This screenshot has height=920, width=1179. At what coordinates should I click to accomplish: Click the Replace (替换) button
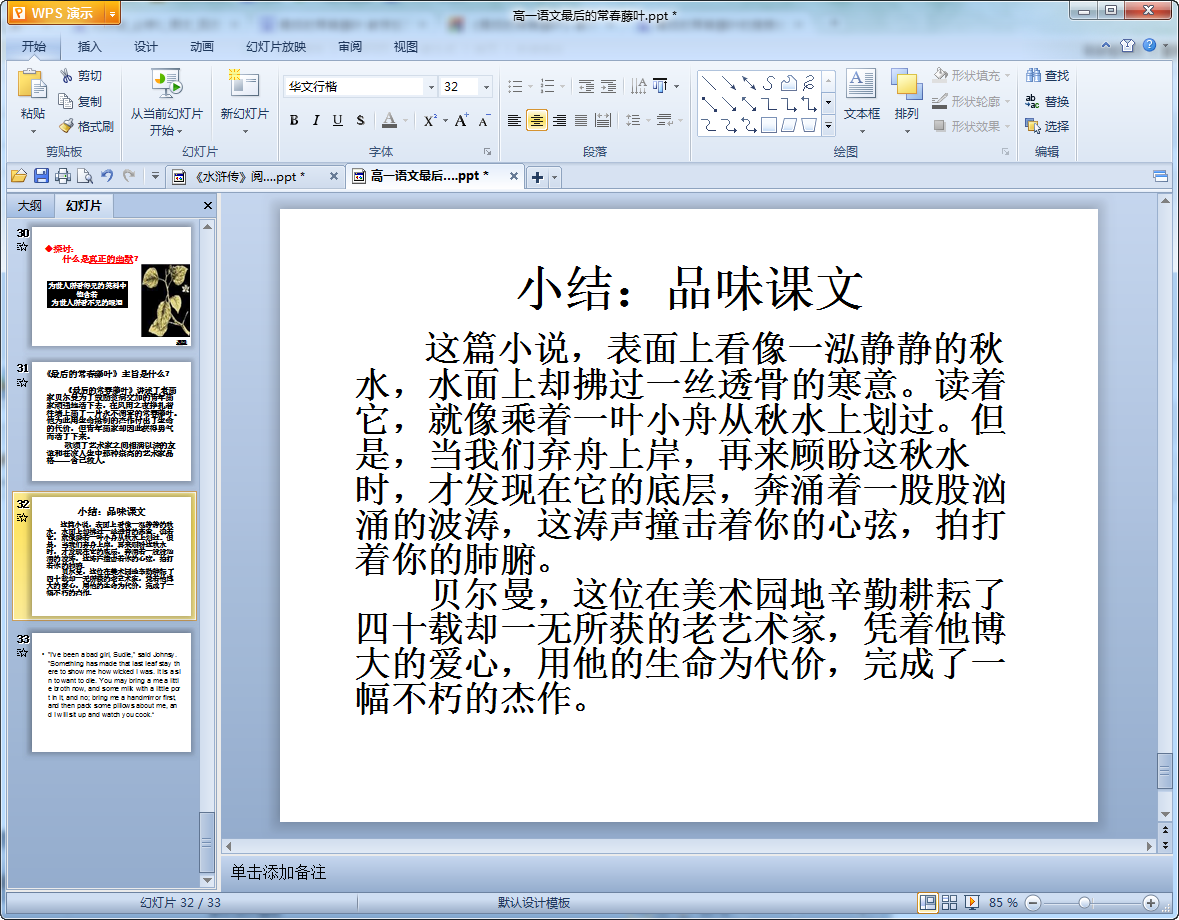[x=1047, y=101]
